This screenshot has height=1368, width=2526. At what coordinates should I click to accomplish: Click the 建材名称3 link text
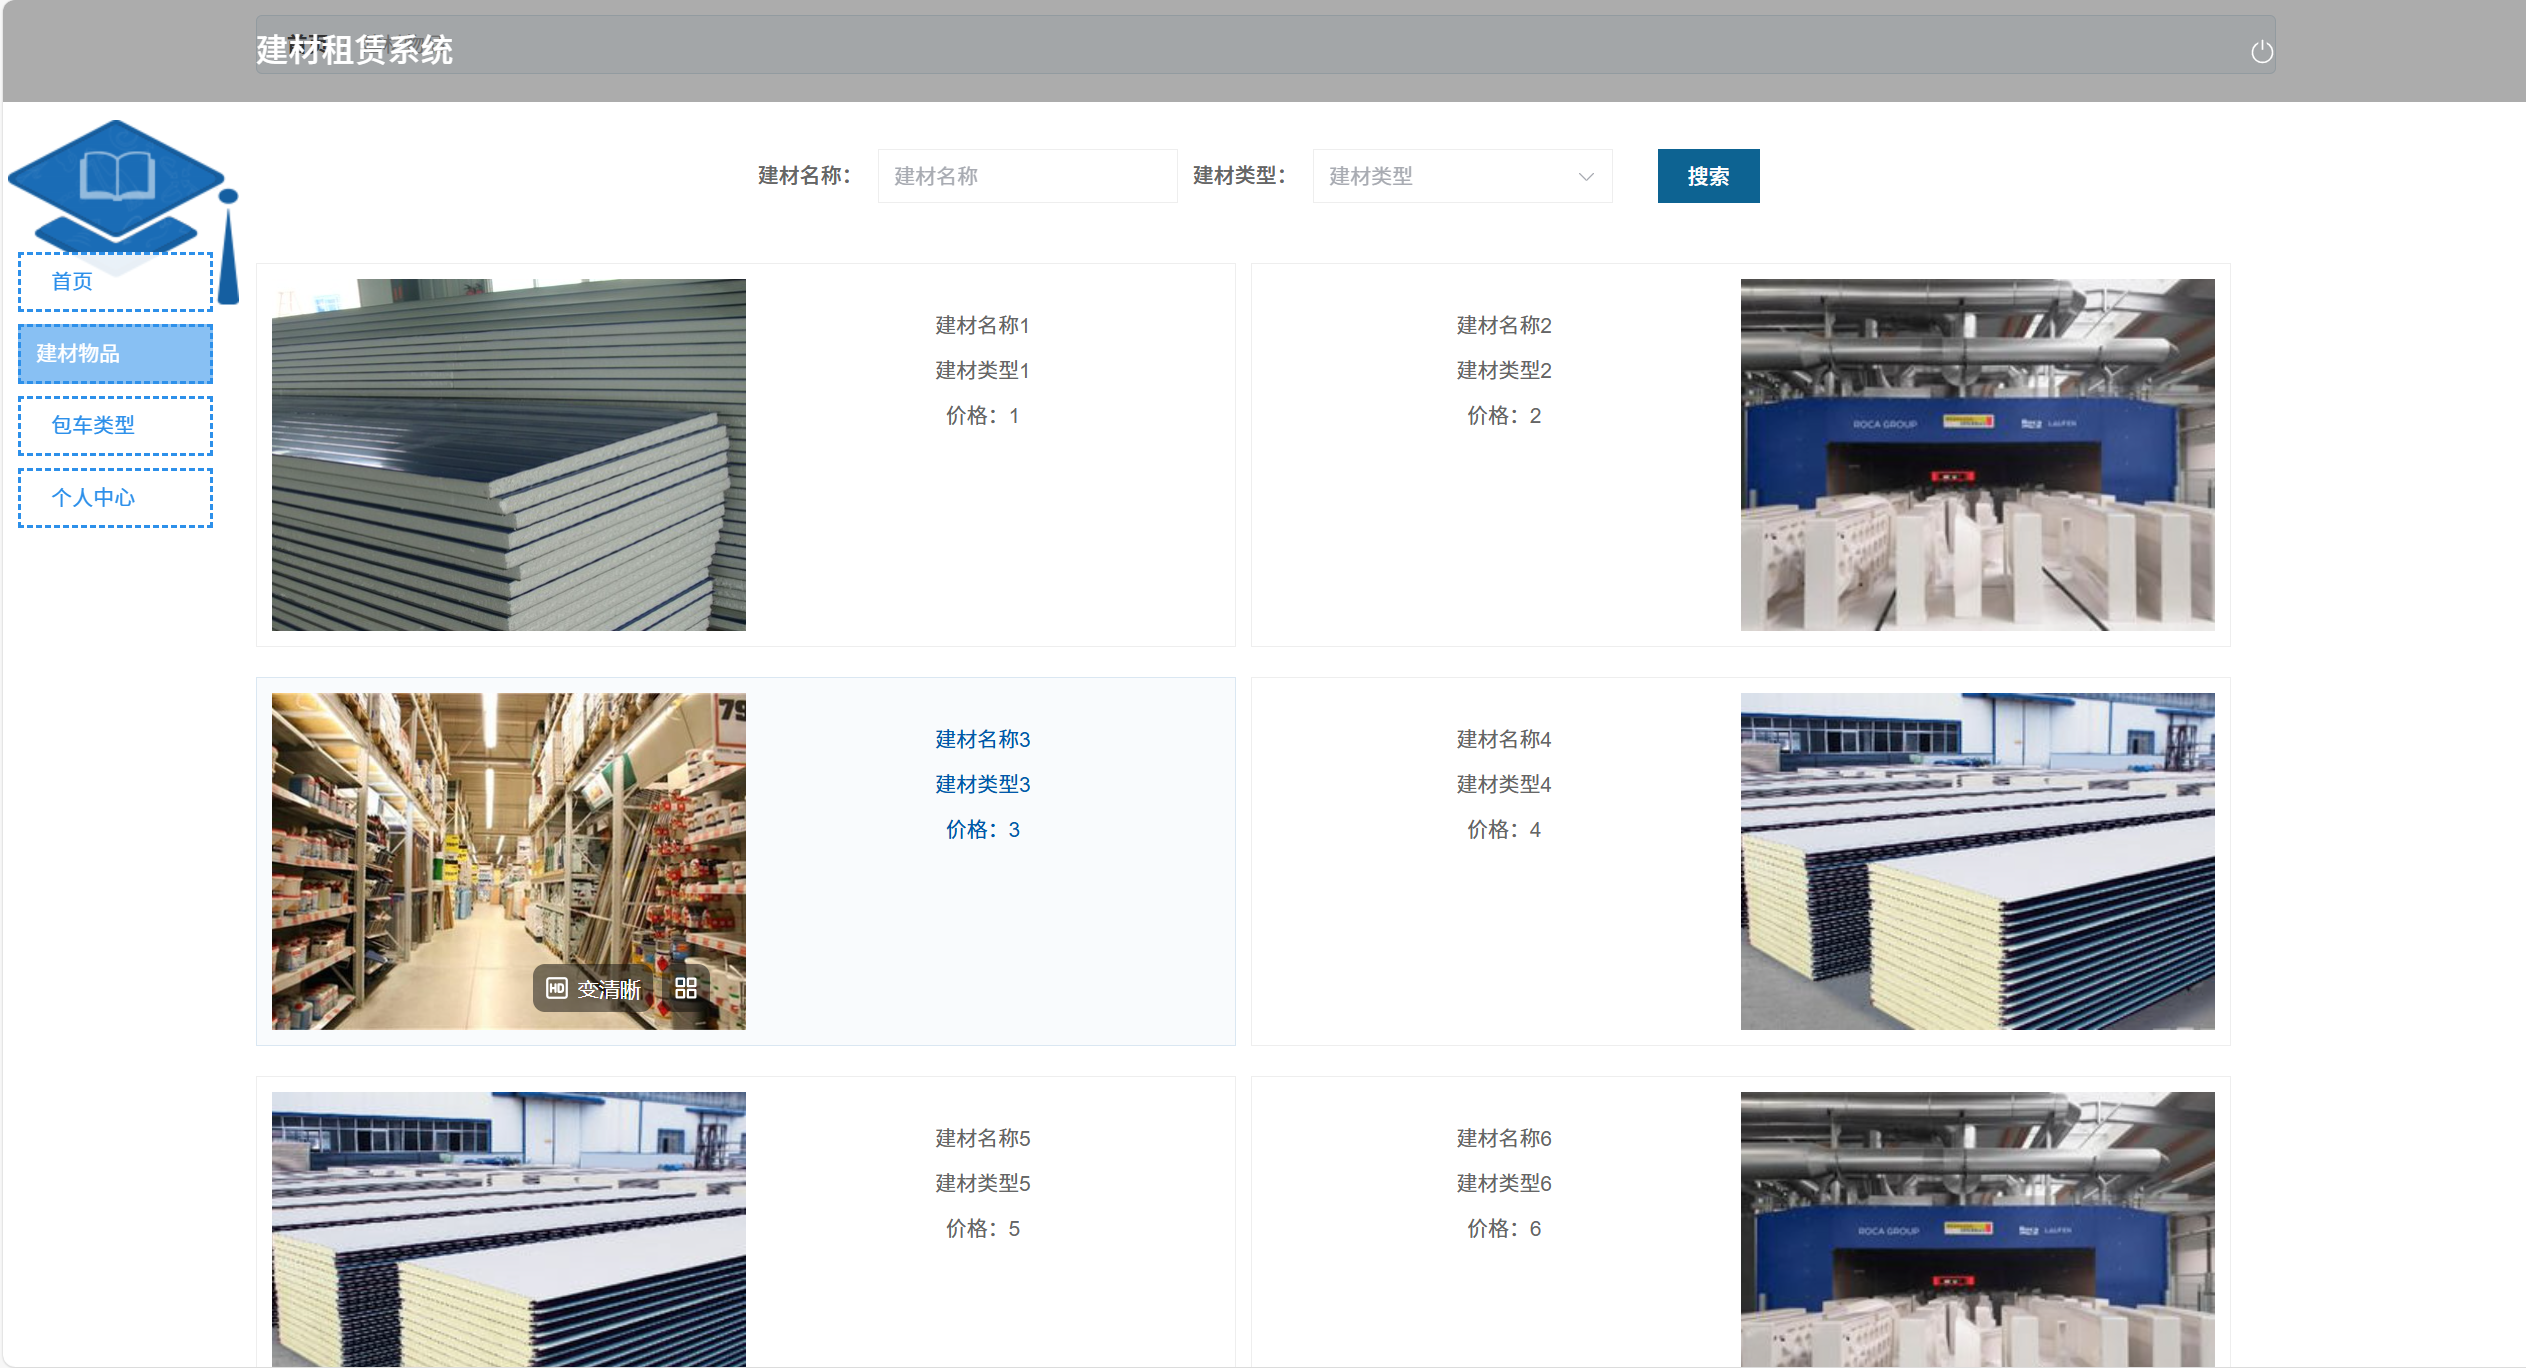tap(982, 740)
